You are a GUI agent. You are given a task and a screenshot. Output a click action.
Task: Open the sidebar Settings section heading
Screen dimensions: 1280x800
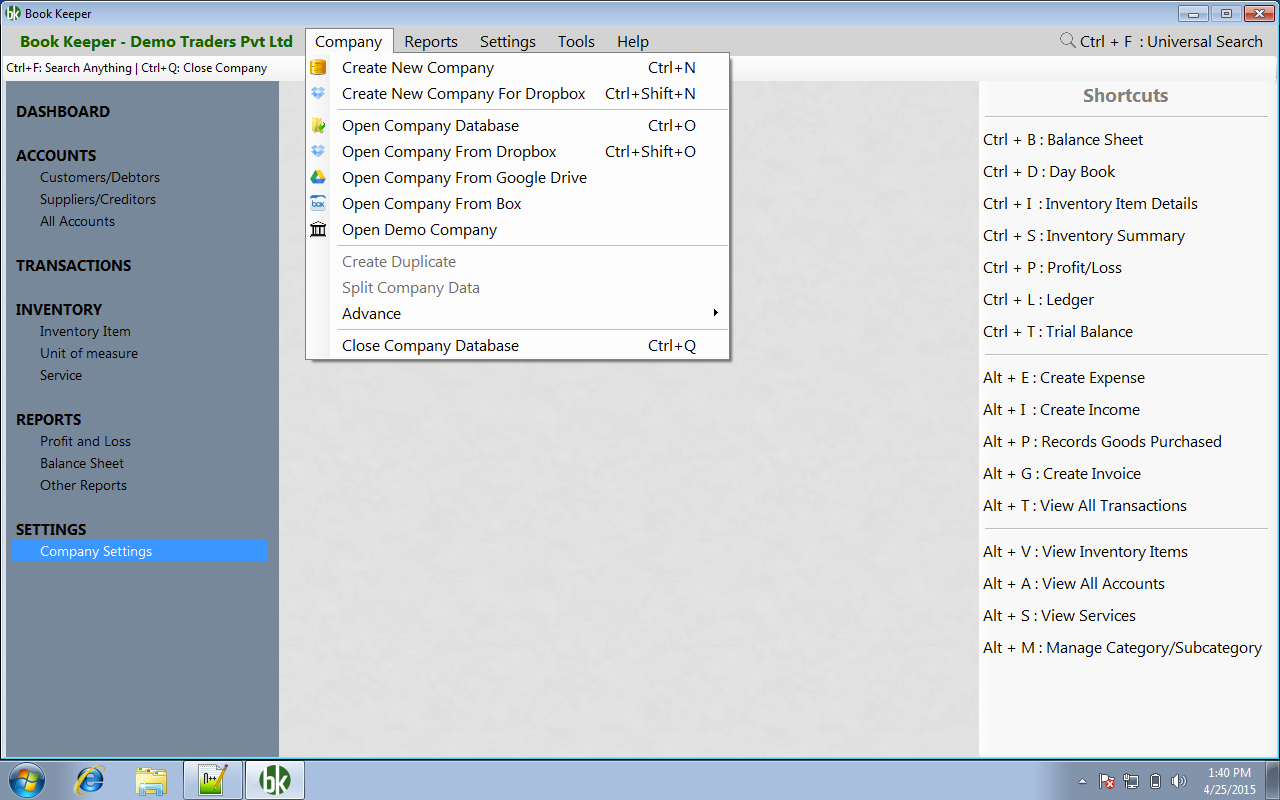51,530
